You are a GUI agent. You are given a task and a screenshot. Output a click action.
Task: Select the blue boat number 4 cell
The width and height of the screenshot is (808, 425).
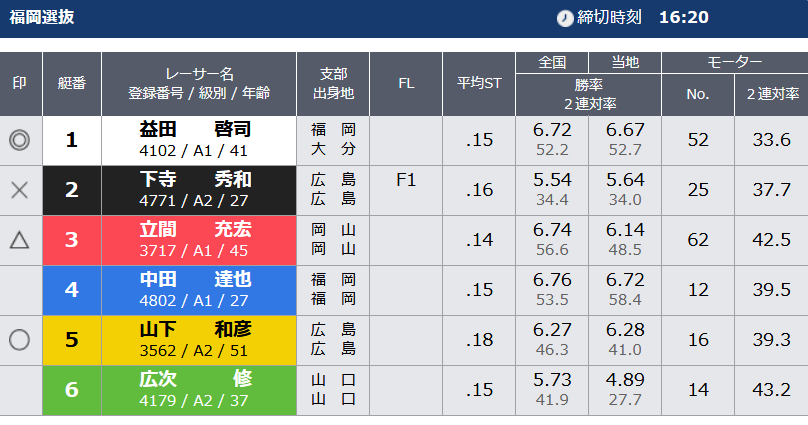tap(72, 291)
